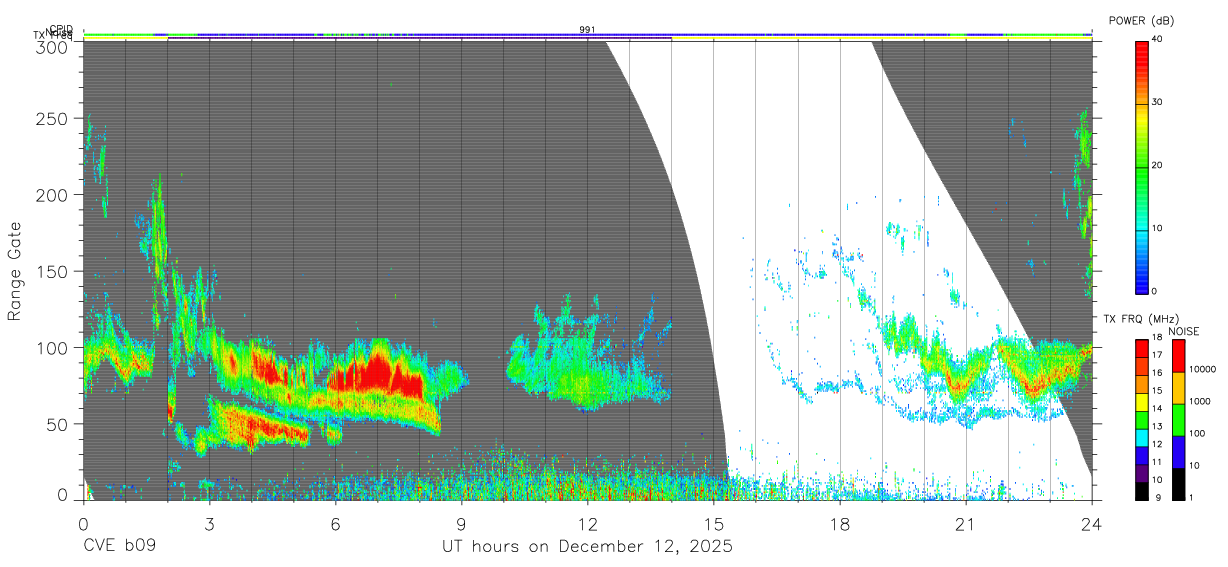Screen dimensions: 1228x567
Task: Click the 9 tick on the UT hours axis
Action: coord(461,524)
